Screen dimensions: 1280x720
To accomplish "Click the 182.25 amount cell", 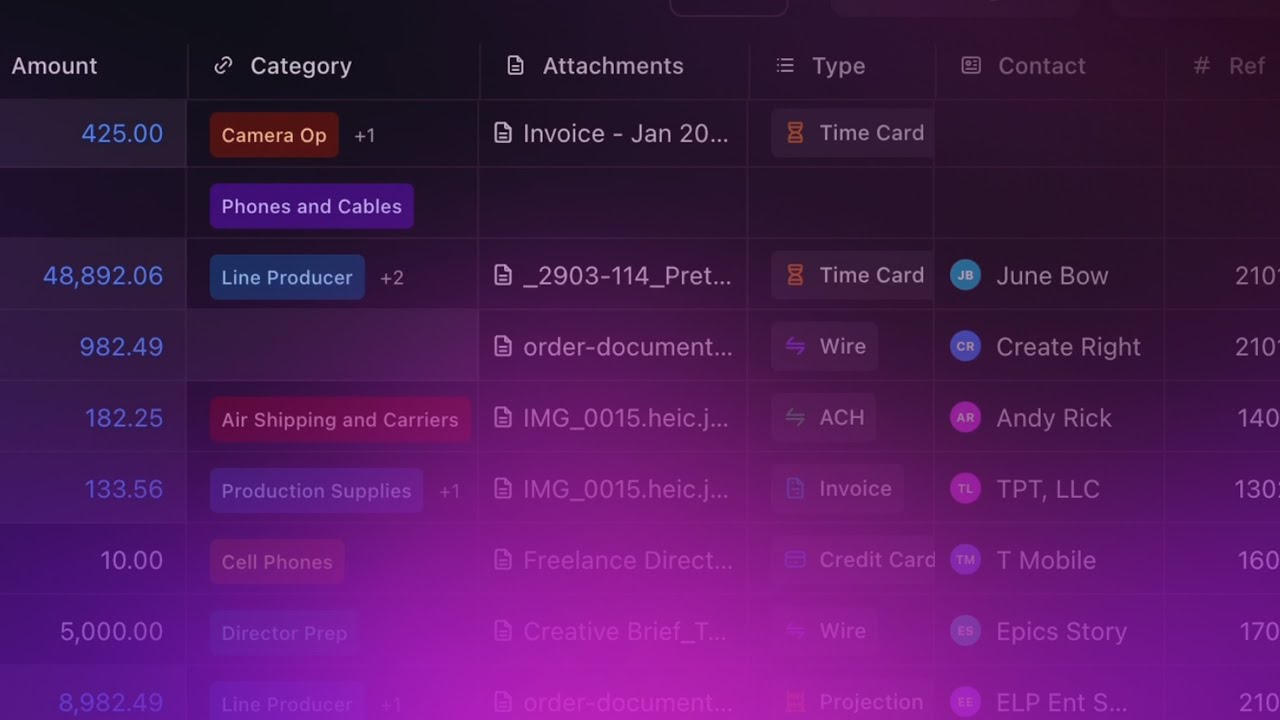I will 124,418.
